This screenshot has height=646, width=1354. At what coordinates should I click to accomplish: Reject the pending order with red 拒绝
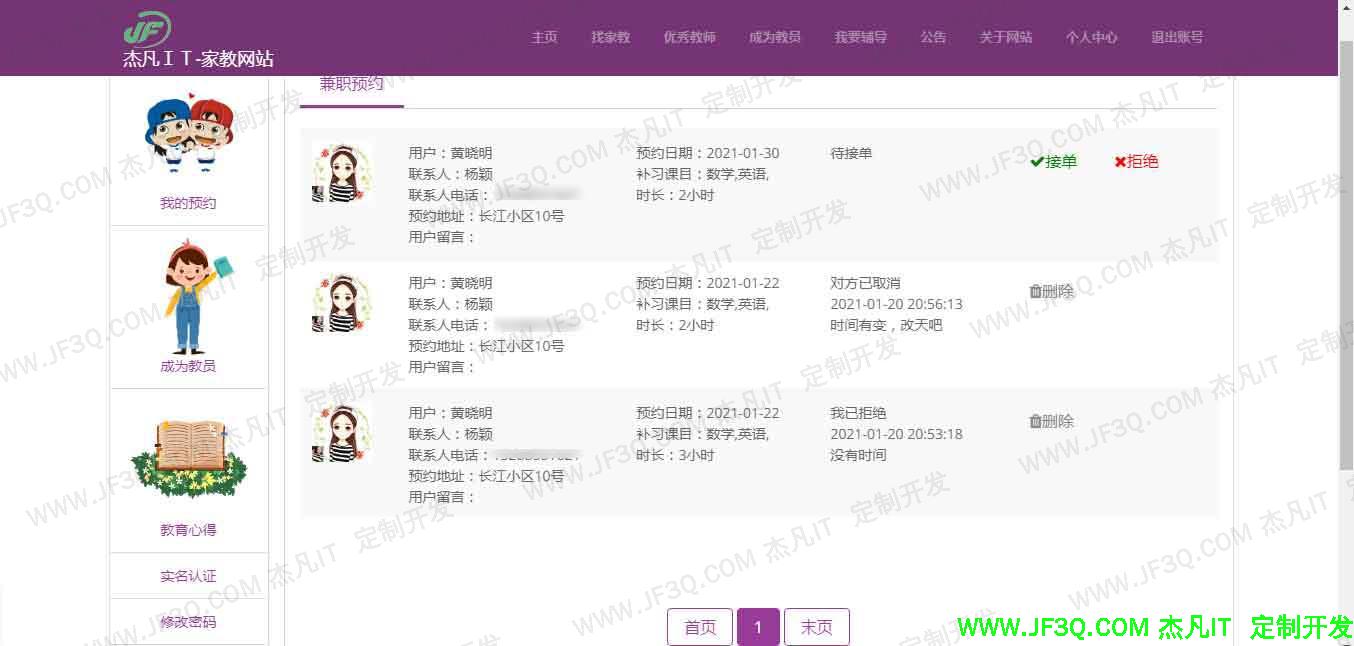click(1136, 162)
